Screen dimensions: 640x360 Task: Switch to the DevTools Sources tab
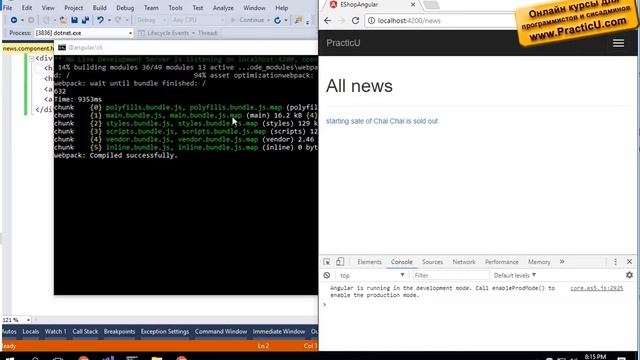[x=432, y=262]
